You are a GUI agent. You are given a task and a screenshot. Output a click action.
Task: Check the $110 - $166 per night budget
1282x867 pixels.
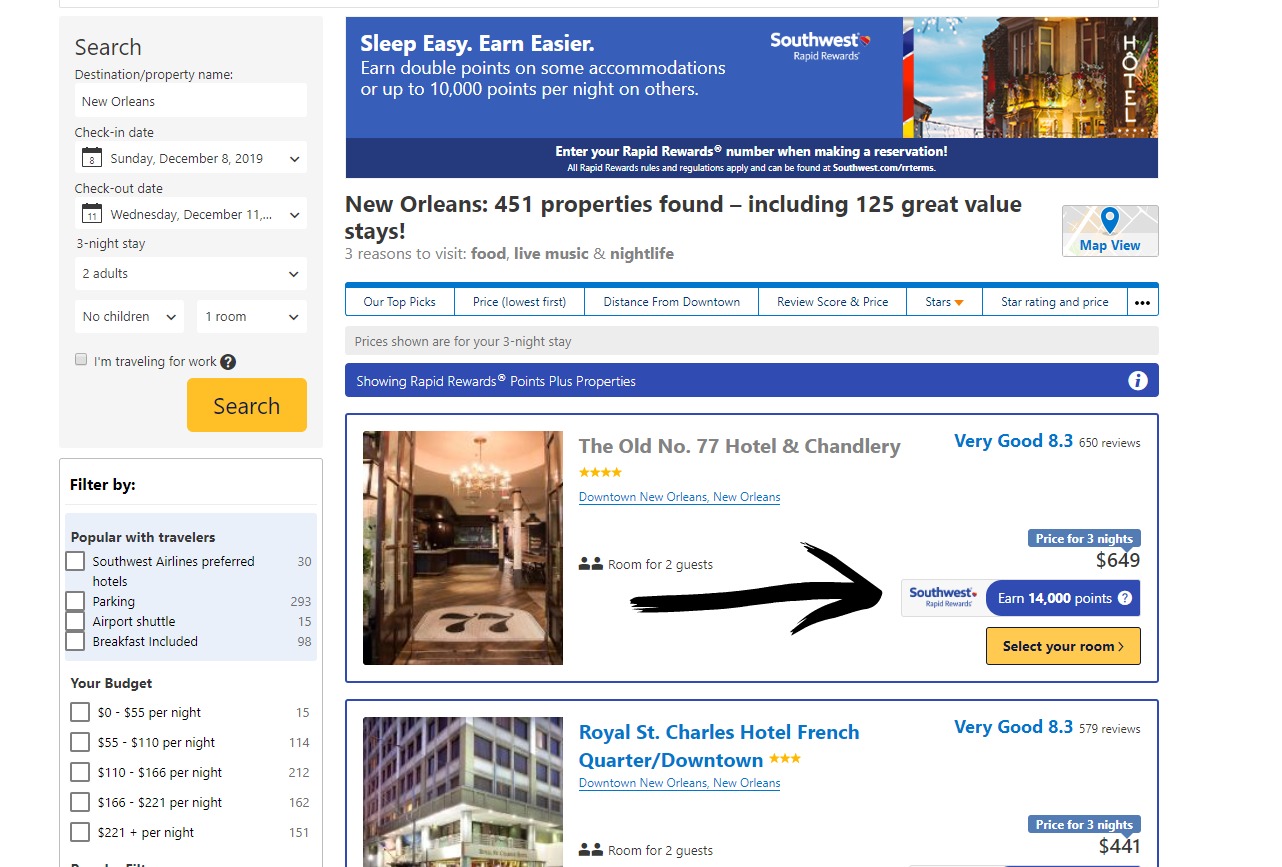pos(80,772)
